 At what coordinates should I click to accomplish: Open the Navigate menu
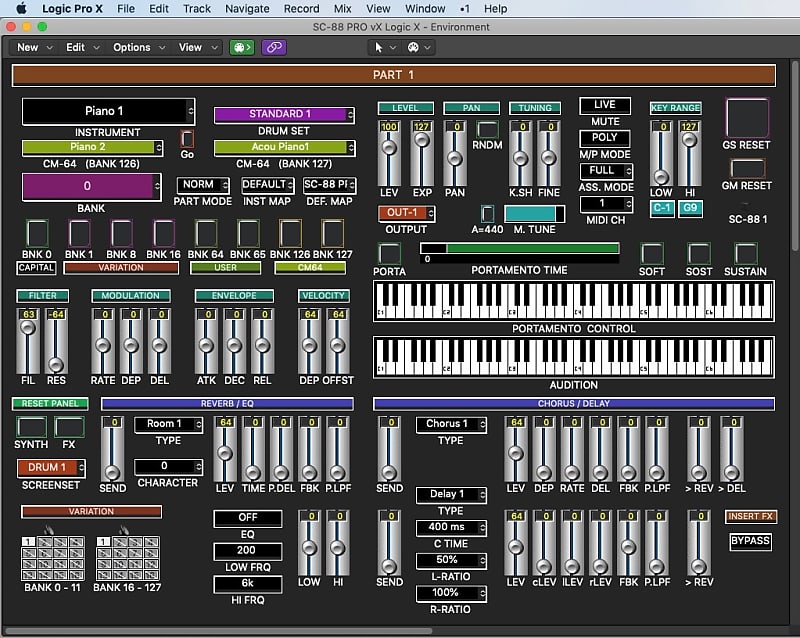247,9
